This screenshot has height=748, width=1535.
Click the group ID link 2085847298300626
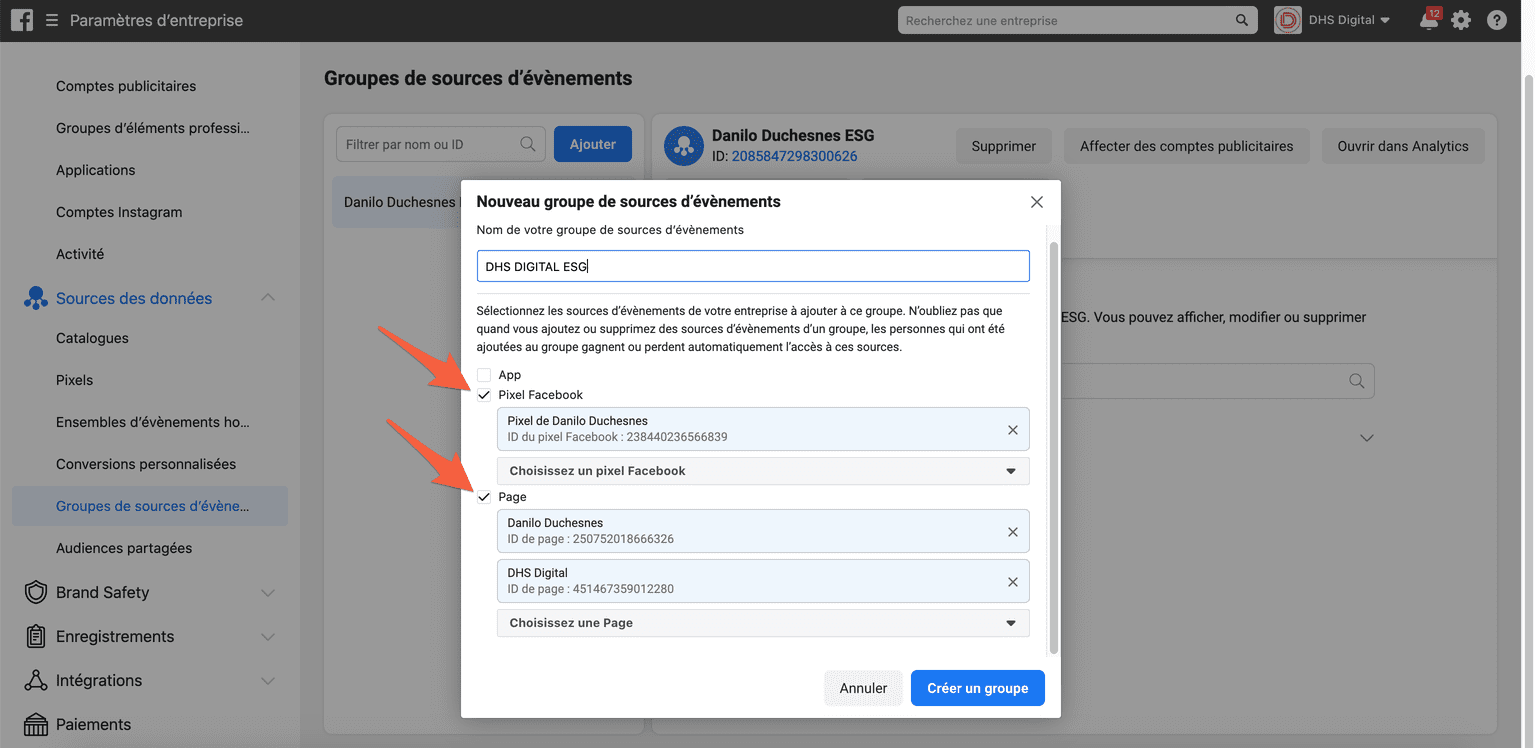[x=795, y=156]
